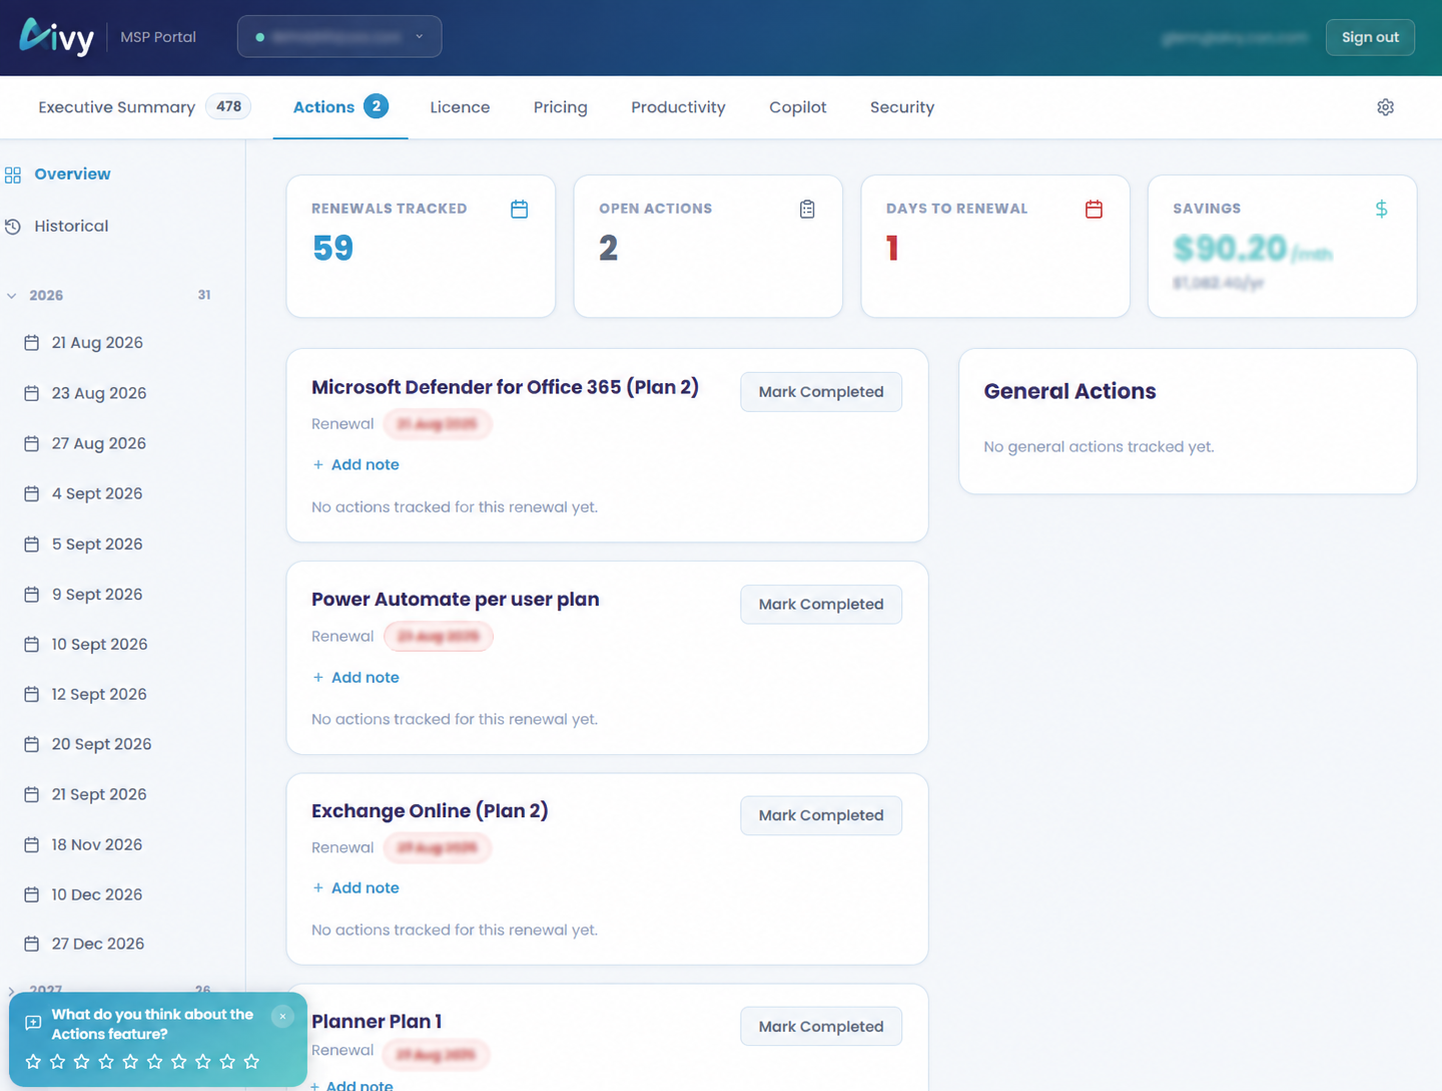Click calendar icon beside 9 Sept 2026
Screen dimensions: 1442x1091
pyautogui.click(x=32, y=594)
